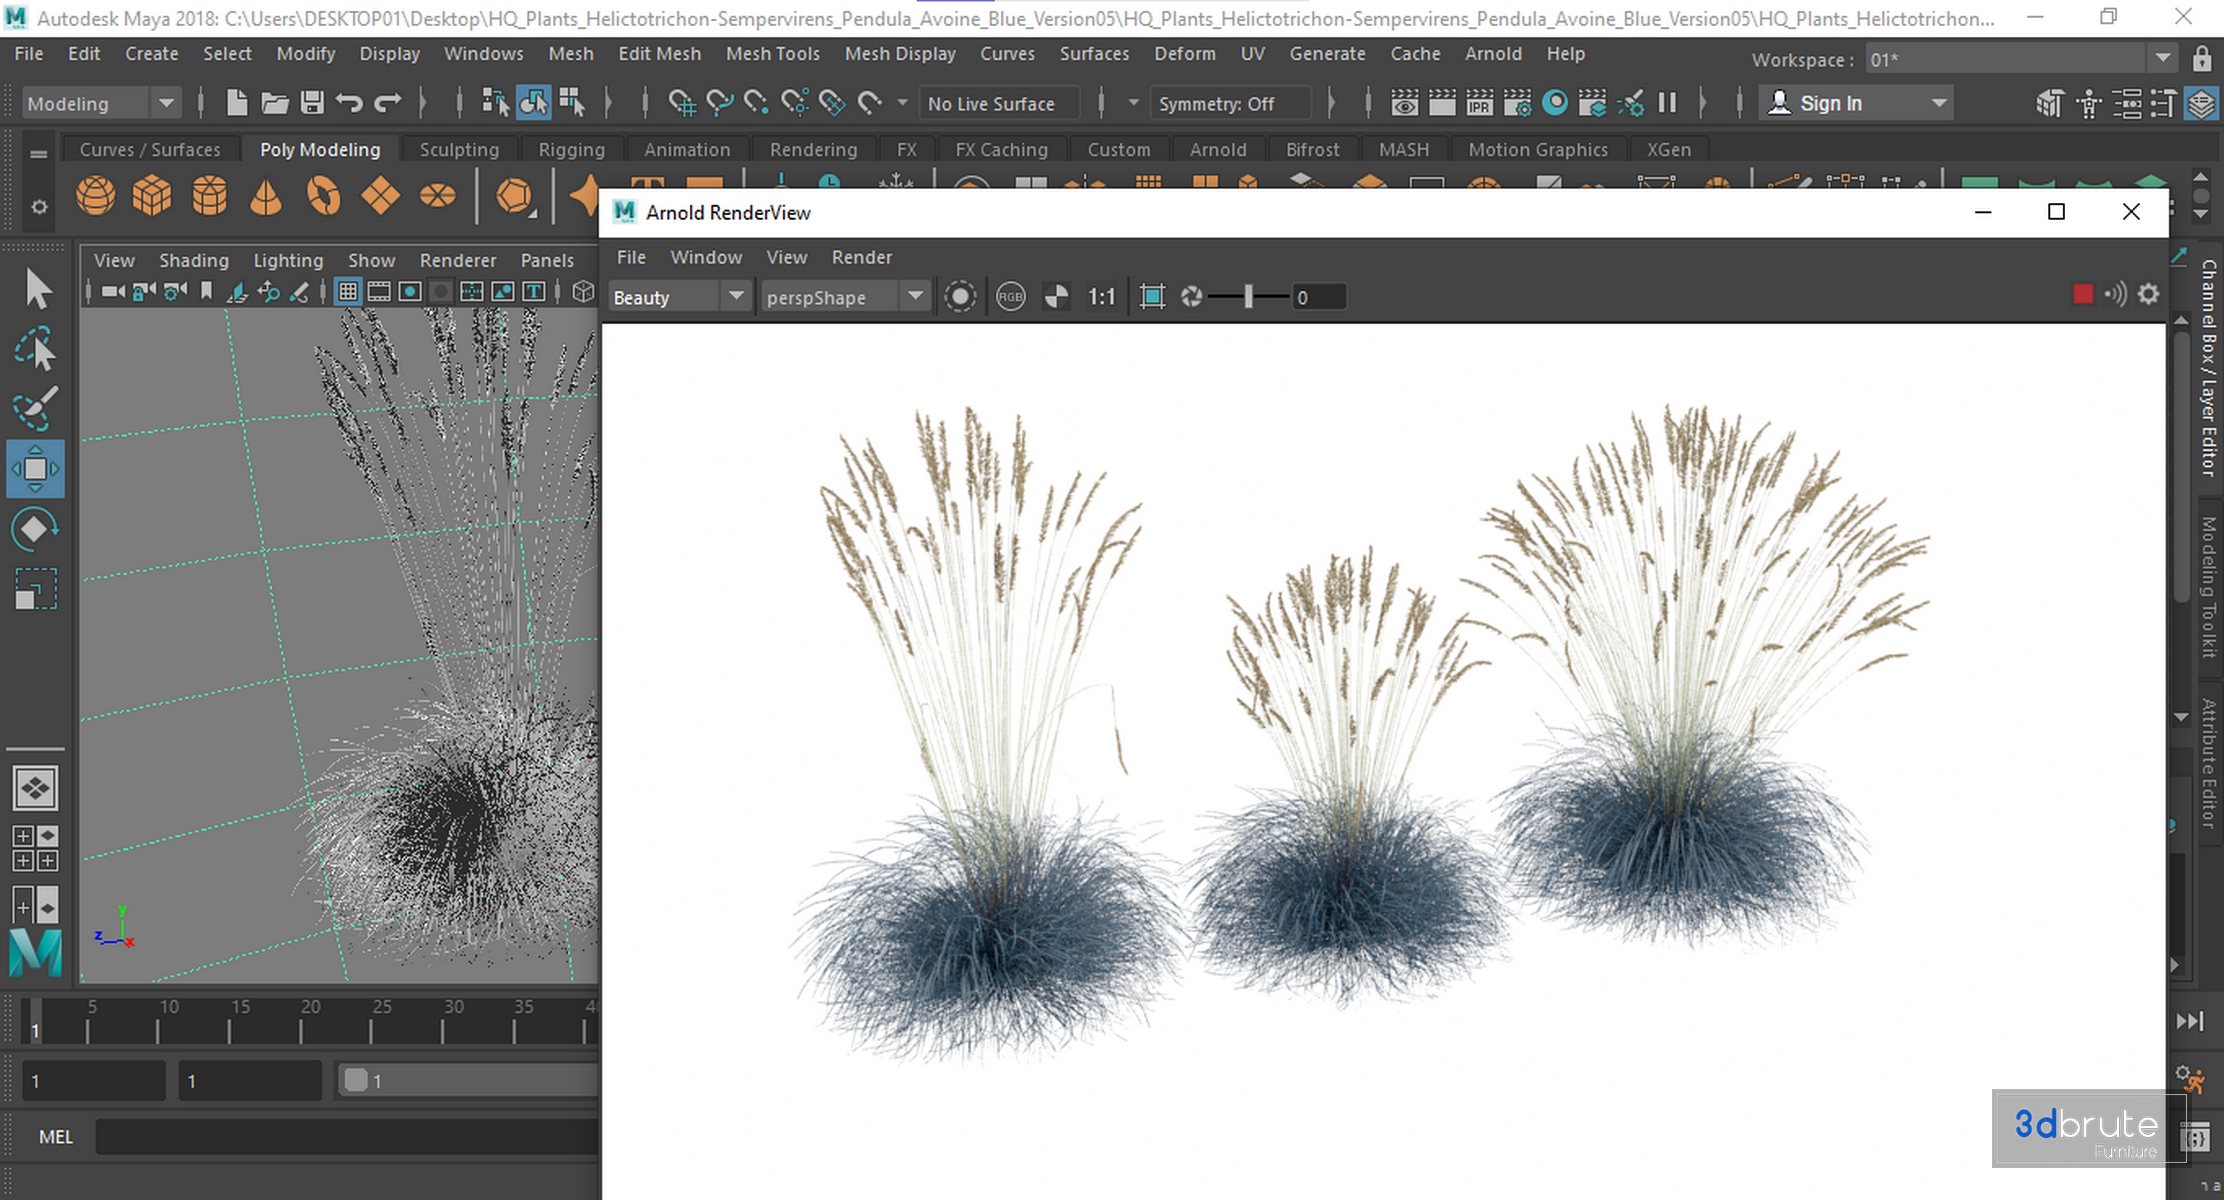The width and height of the screenshot is (2224, 1200).
Task: Select the Rotate tool
Action: tap(35, 528)
